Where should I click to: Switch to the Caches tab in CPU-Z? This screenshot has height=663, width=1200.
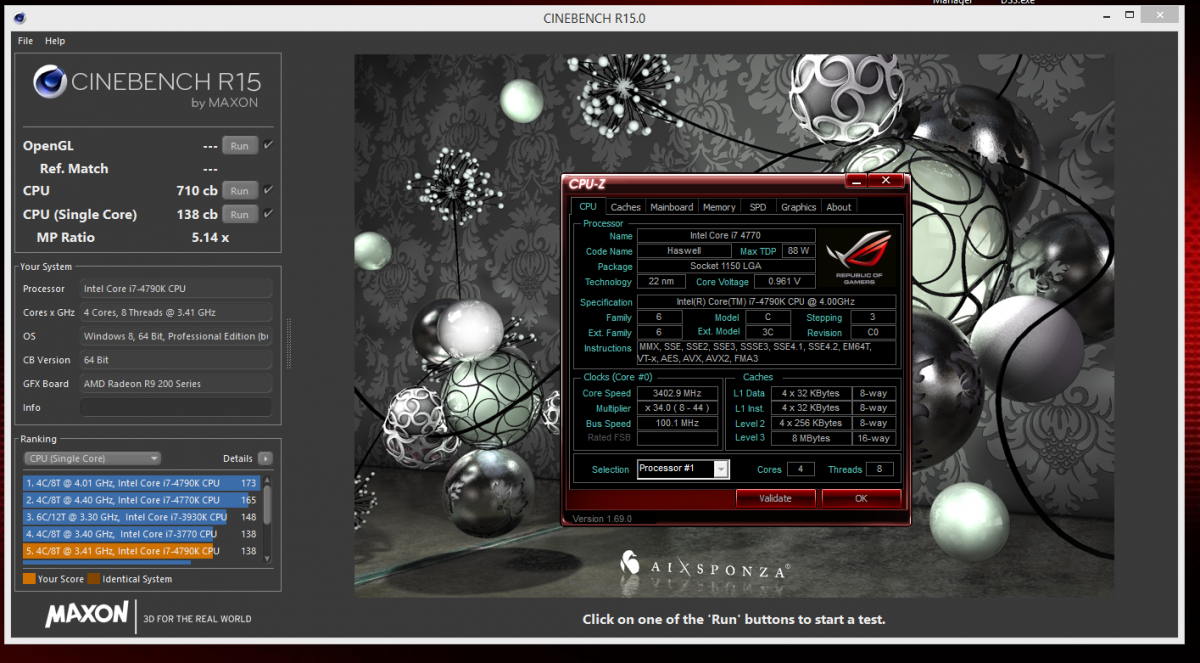pyautogui.click(x=626, y=207)
